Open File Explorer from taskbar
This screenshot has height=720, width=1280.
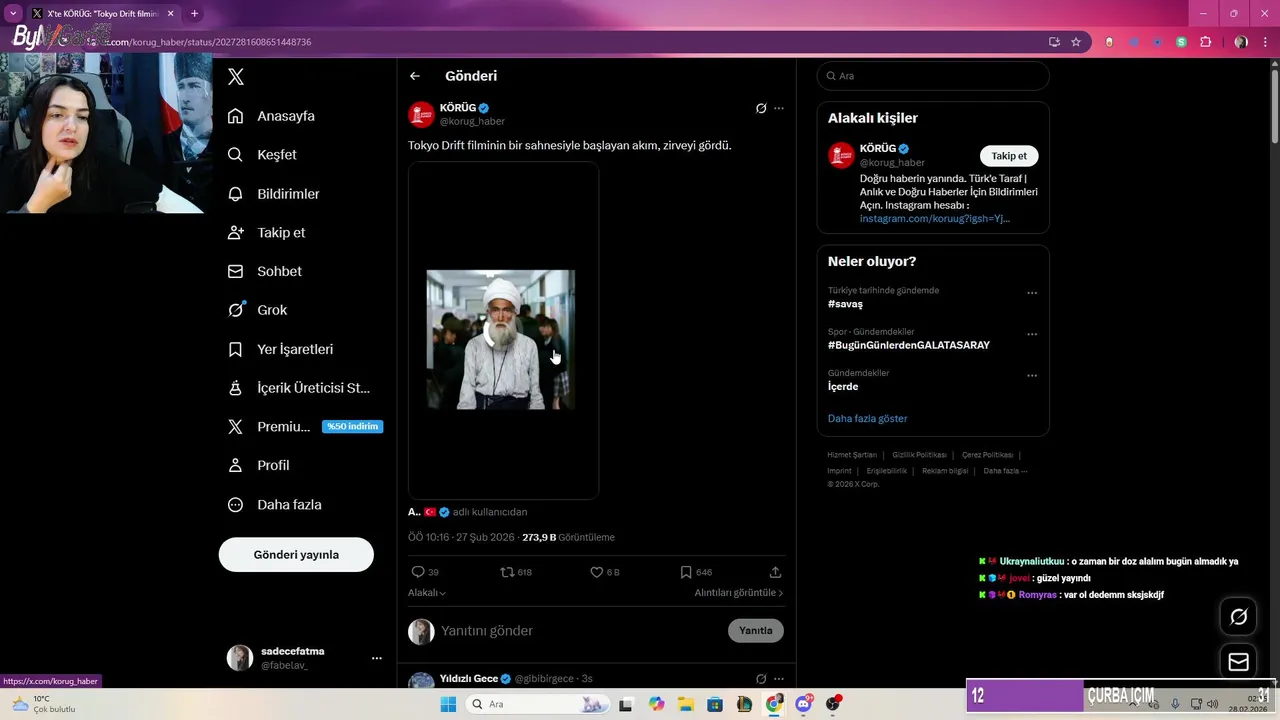coord(686,704)
